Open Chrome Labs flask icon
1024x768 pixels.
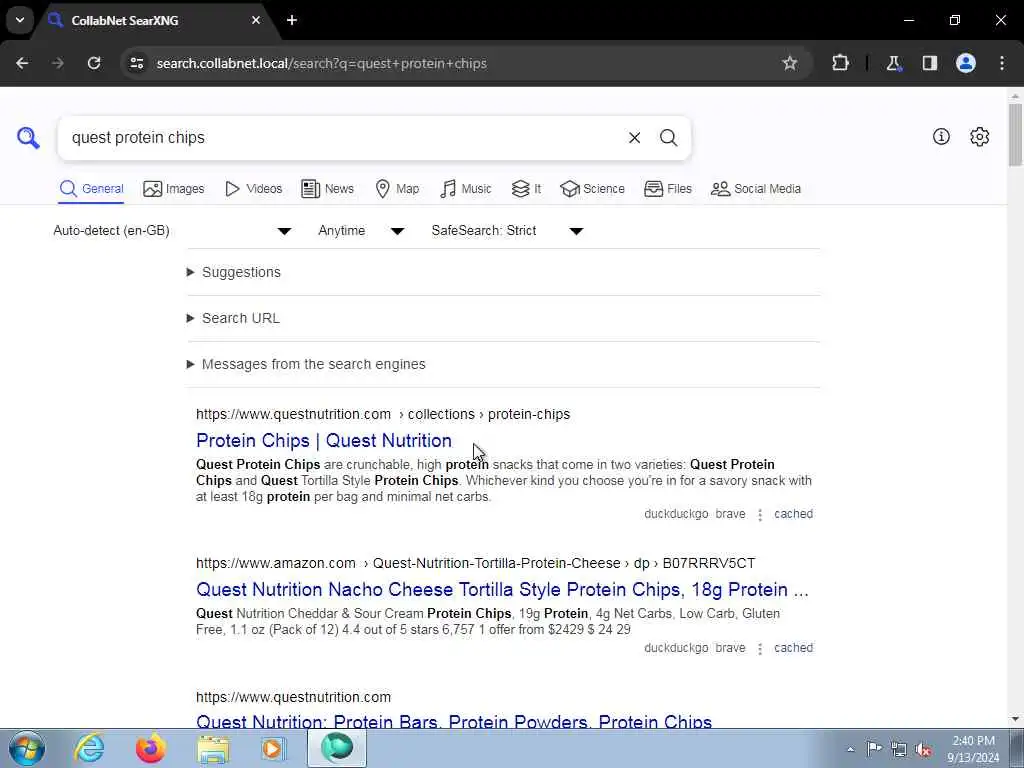tap(893, 63)
